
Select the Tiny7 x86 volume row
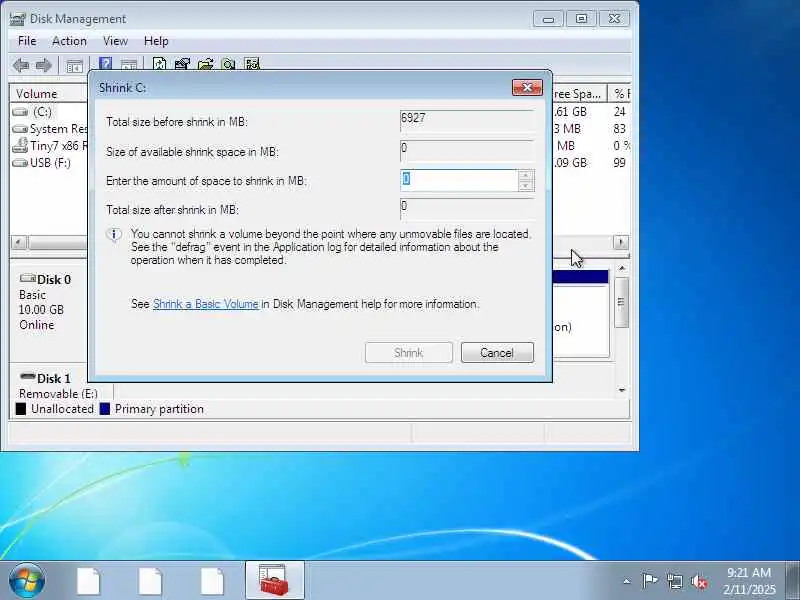click(49, 145)
